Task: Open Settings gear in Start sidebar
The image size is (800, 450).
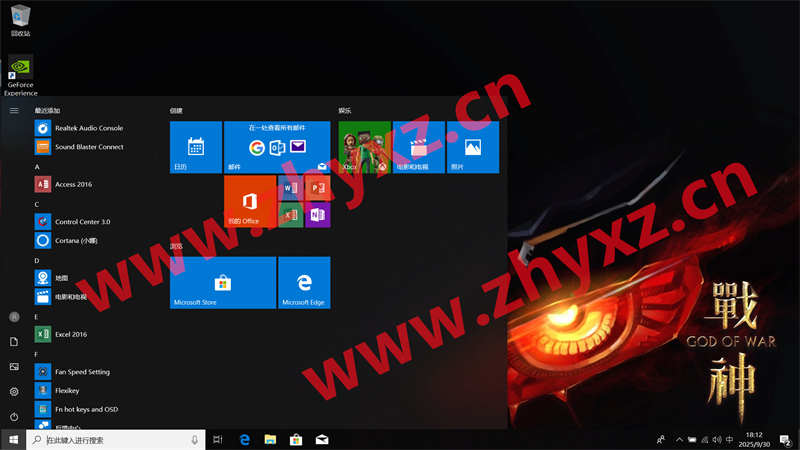Action: [x=14, y=392]
